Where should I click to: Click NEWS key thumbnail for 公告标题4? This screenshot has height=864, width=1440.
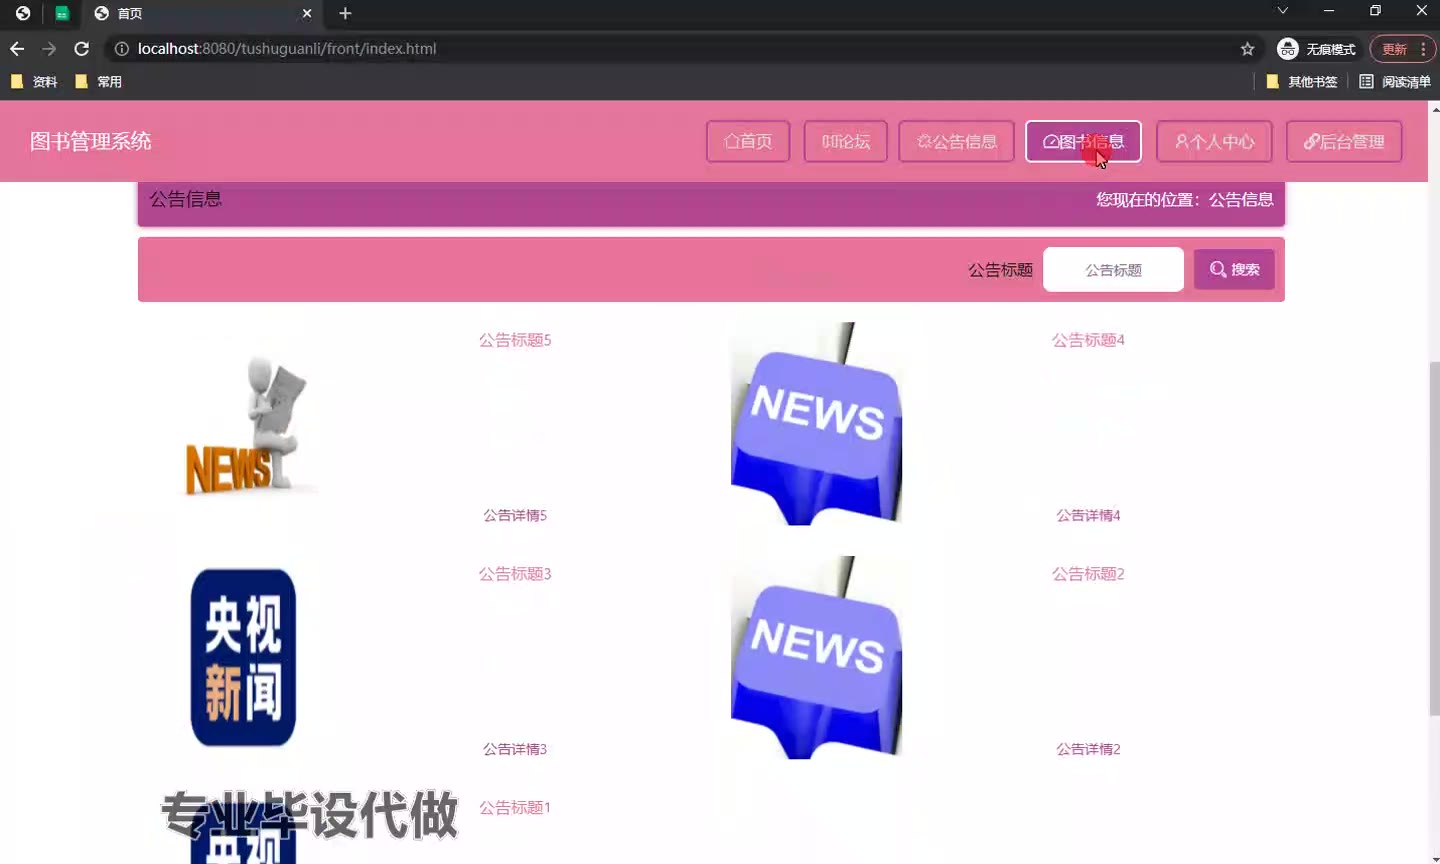(x=817, y=424)
